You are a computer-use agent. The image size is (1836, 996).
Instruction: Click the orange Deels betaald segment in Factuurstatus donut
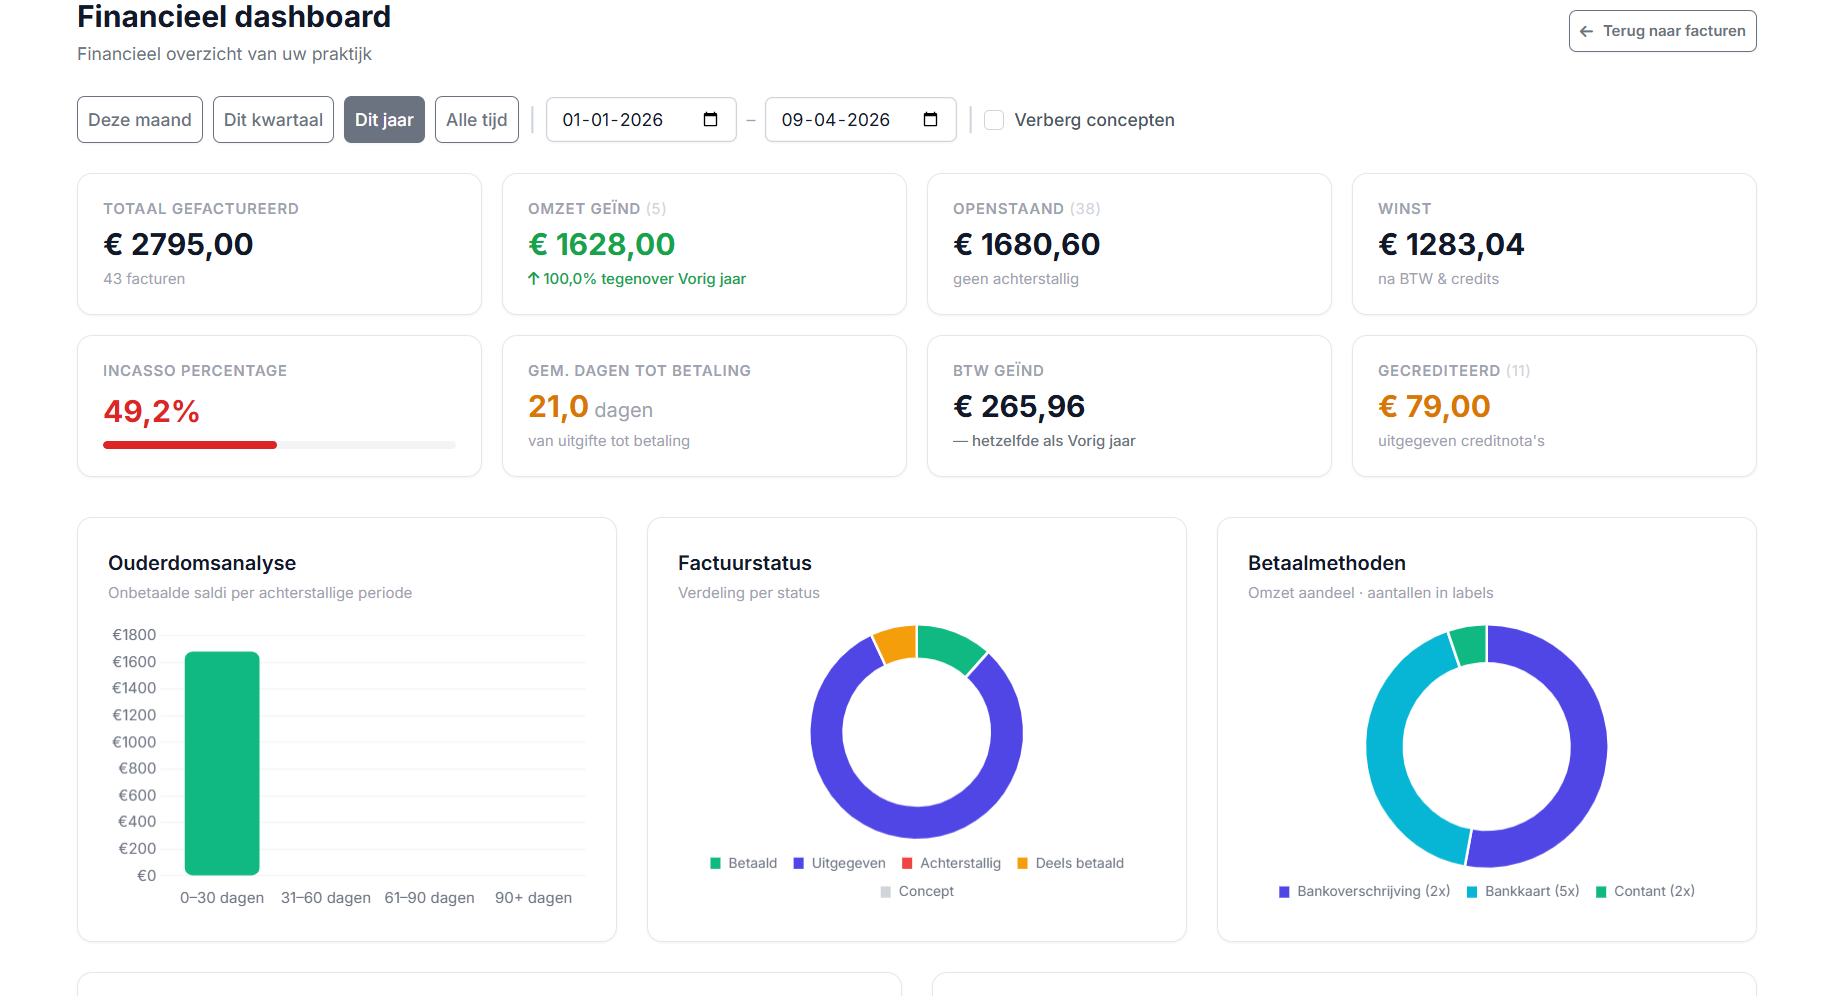896,643
